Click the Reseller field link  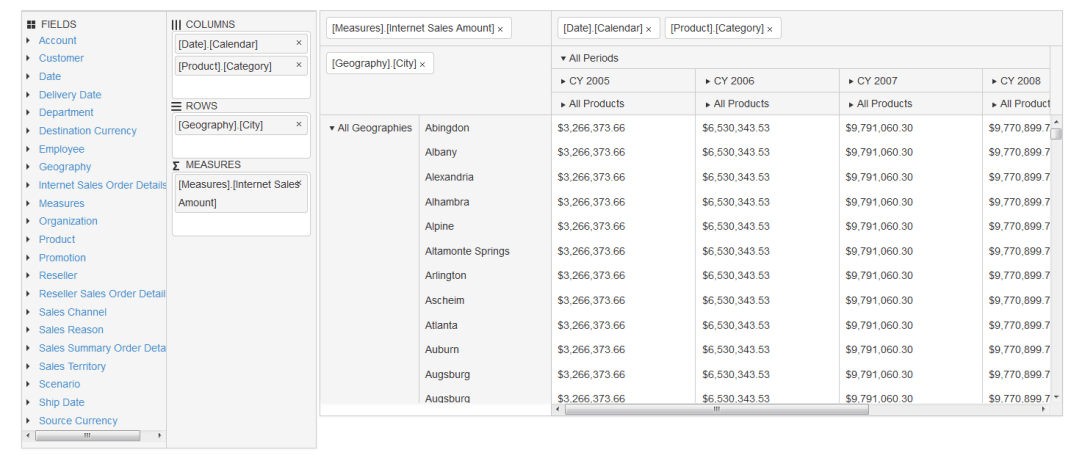click(x=58, y=275)
